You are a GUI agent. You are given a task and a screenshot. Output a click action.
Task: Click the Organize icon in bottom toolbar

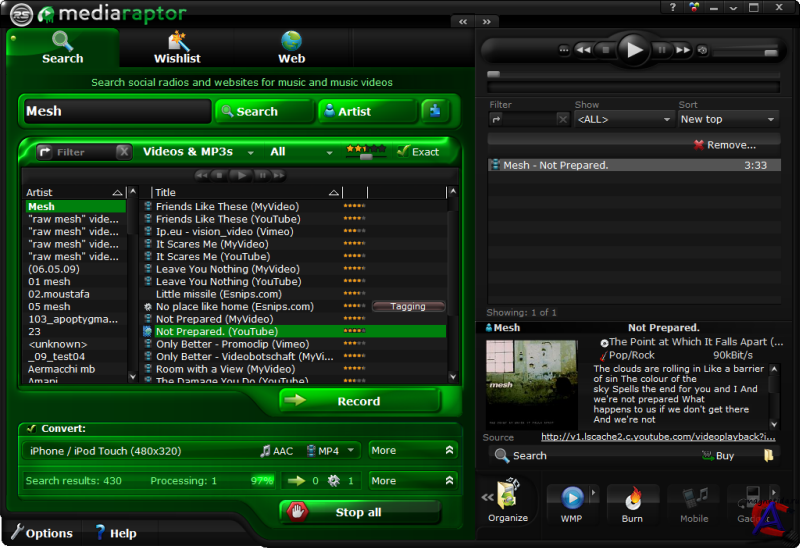pyautogui.click(x=507, y=500)
